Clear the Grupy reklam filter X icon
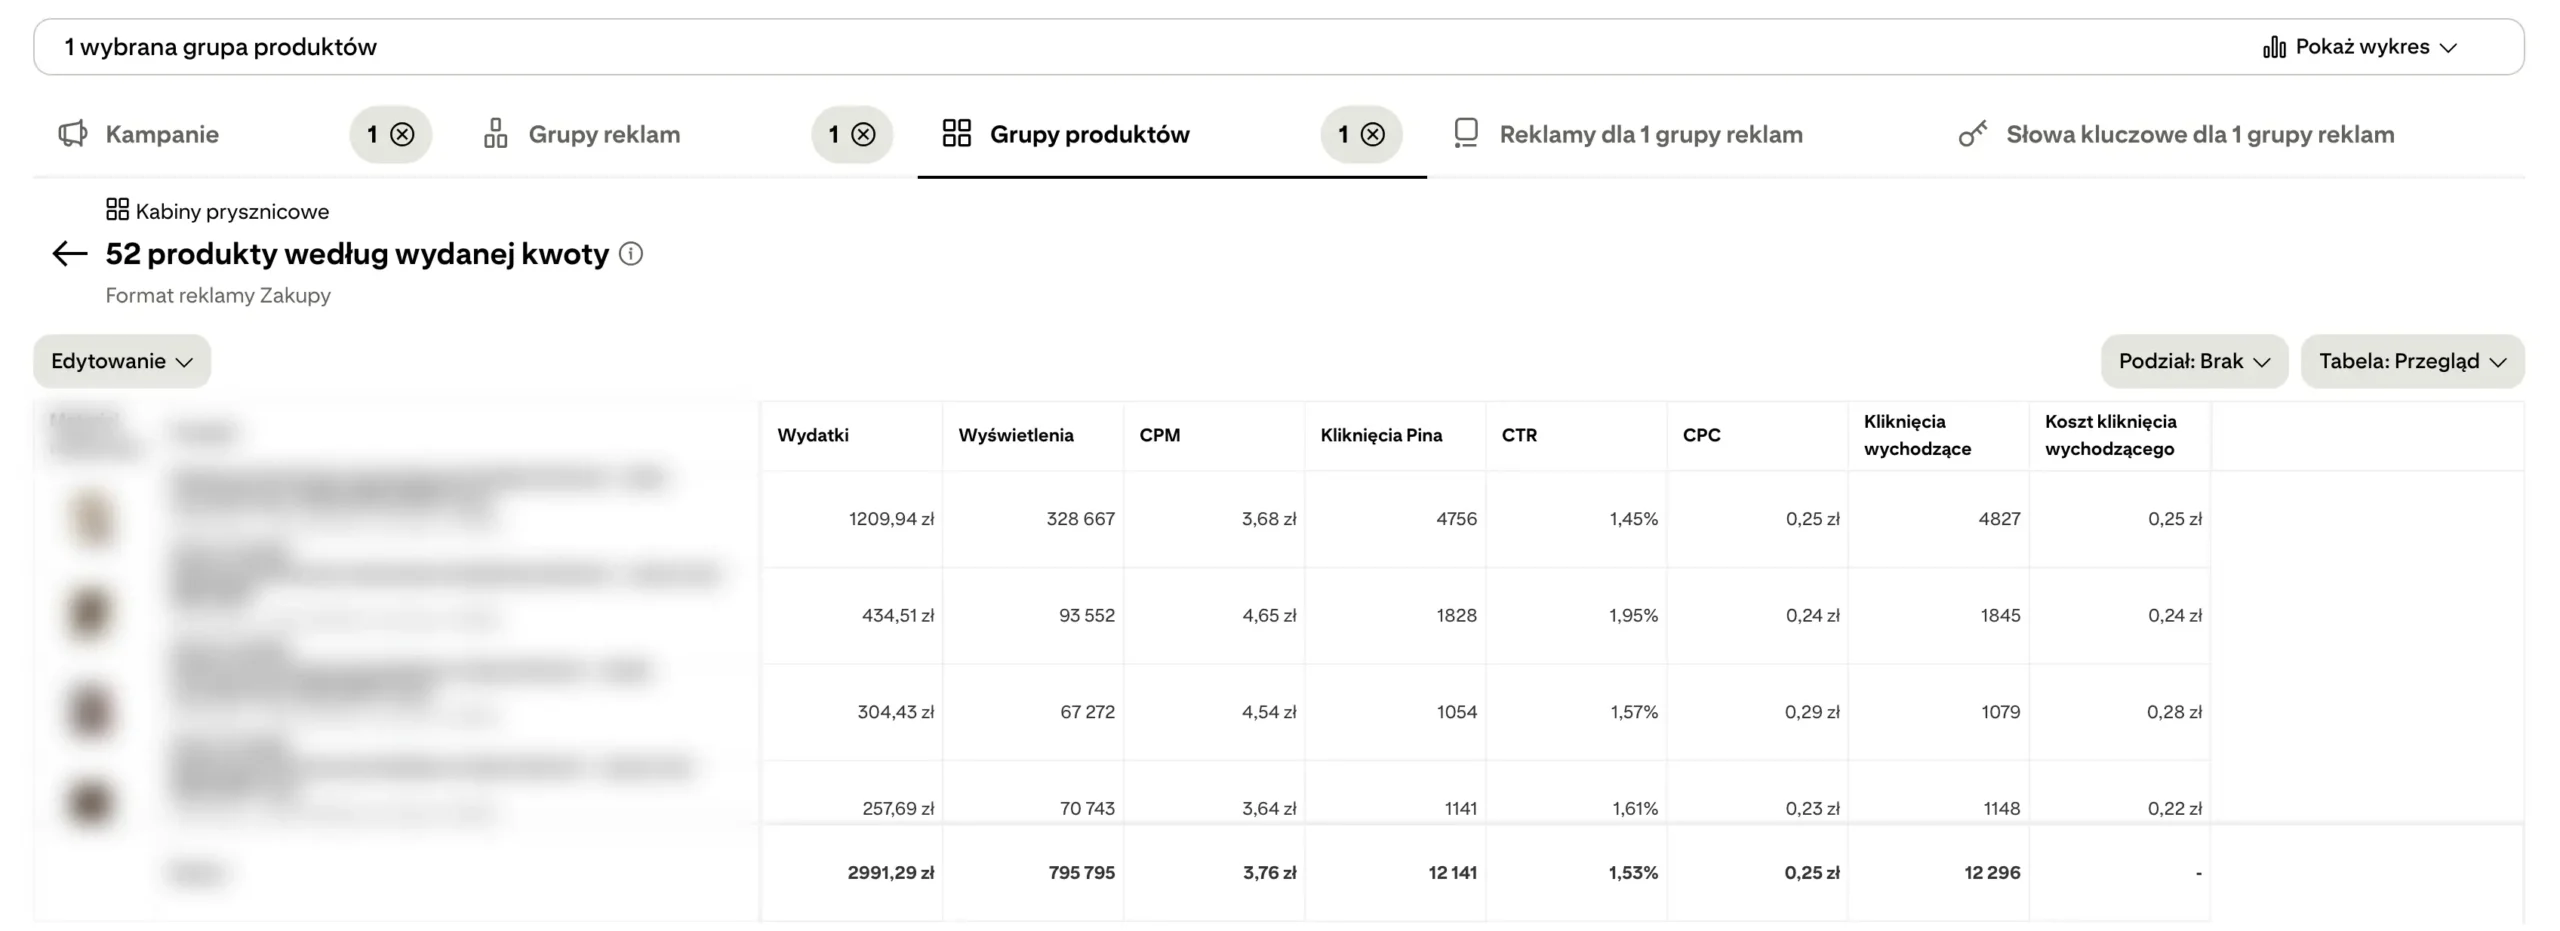Viewport: 2560px width, 931px height. coord(864,134)
